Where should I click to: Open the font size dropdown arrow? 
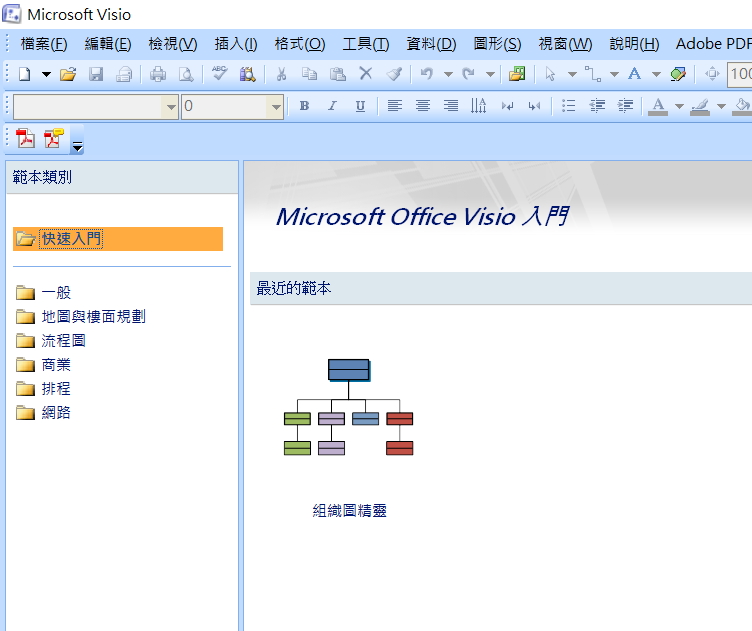[276, 106]
